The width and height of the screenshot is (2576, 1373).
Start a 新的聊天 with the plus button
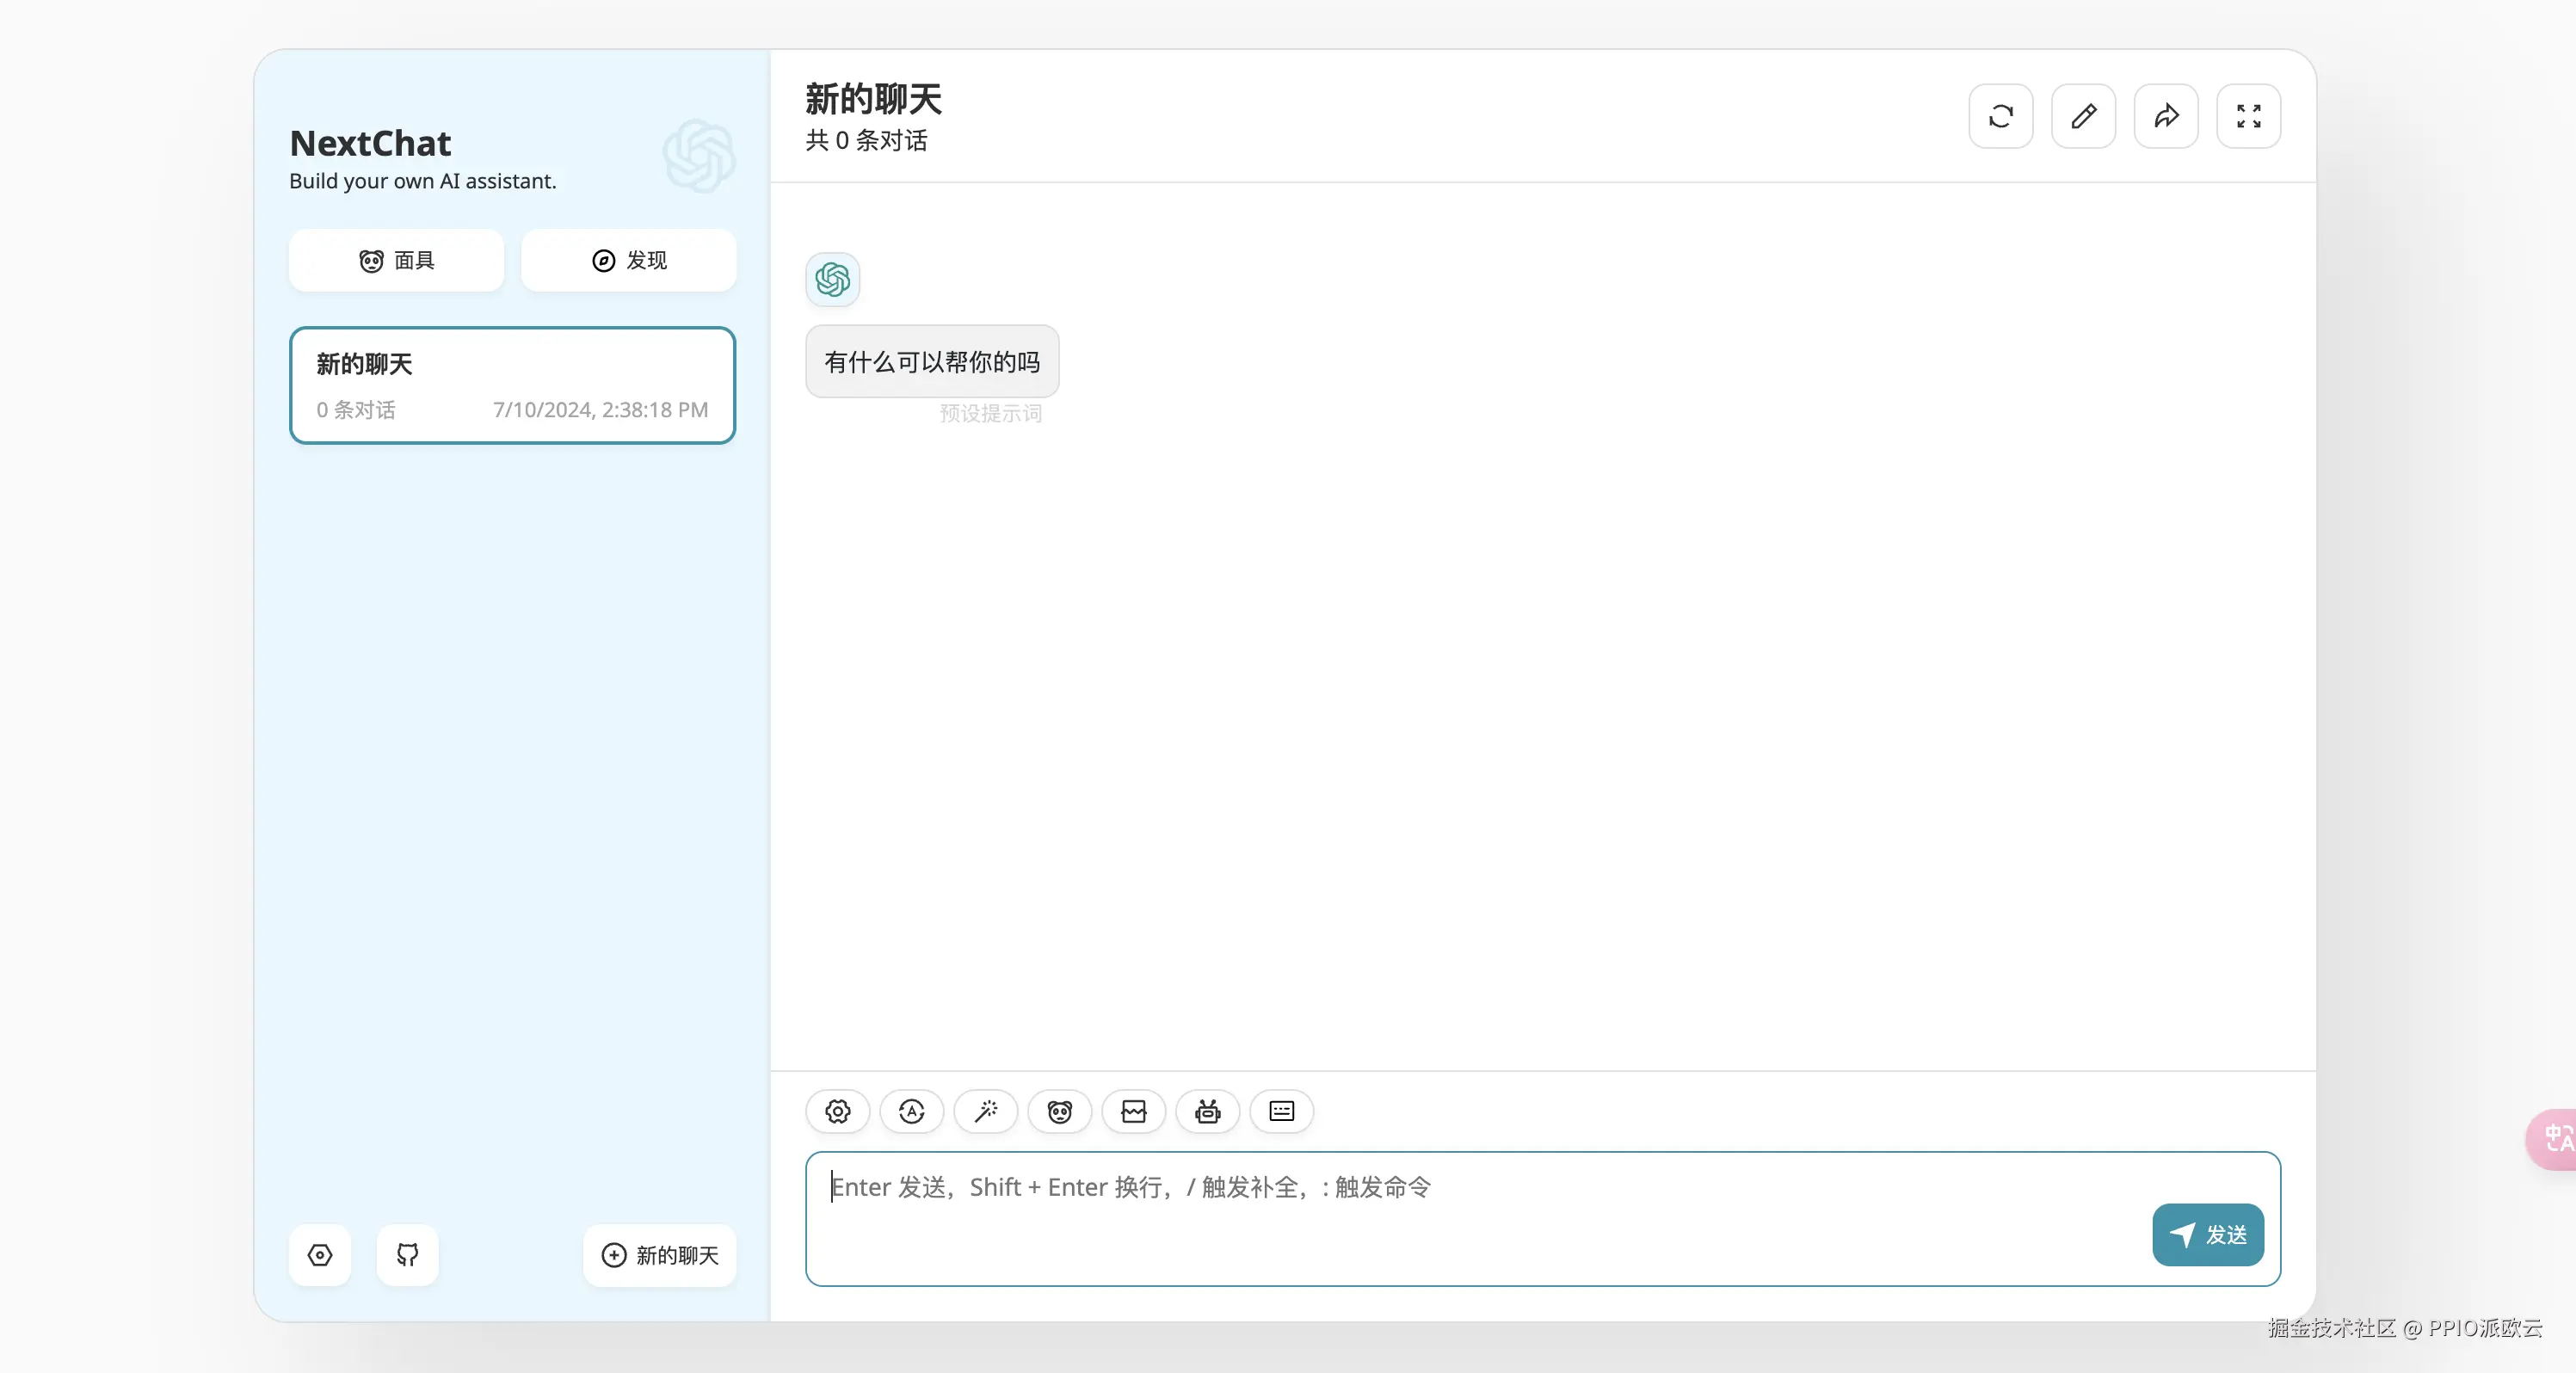pyautogui.click(x=659, y=1254)
